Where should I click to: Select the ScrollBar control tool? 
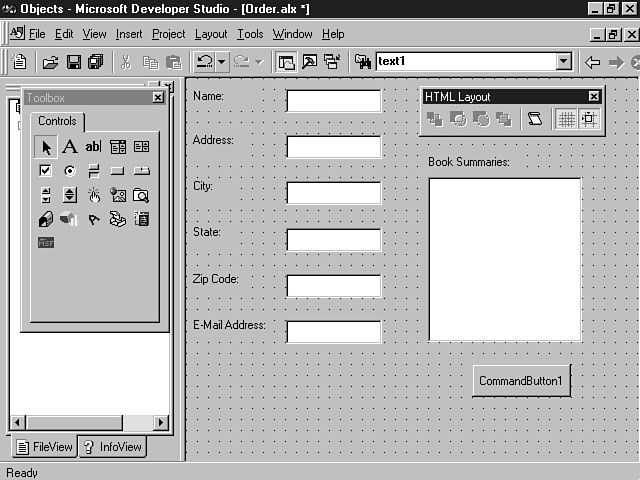coord(45,195)
